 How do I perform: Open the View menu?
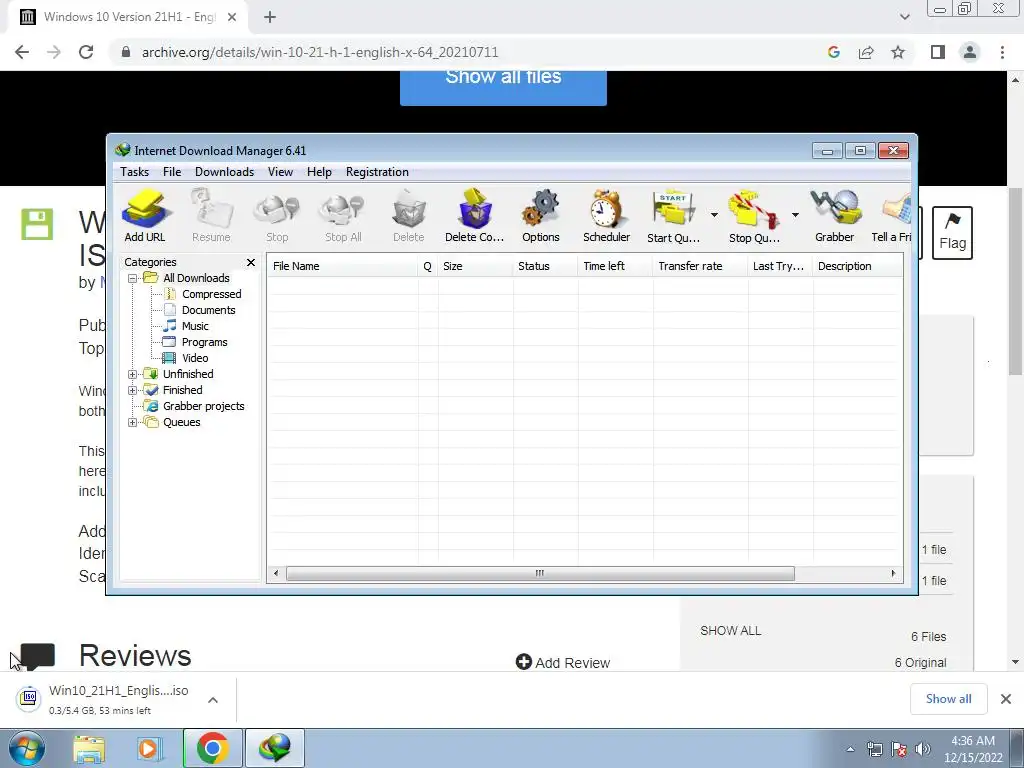click(280, 172)
